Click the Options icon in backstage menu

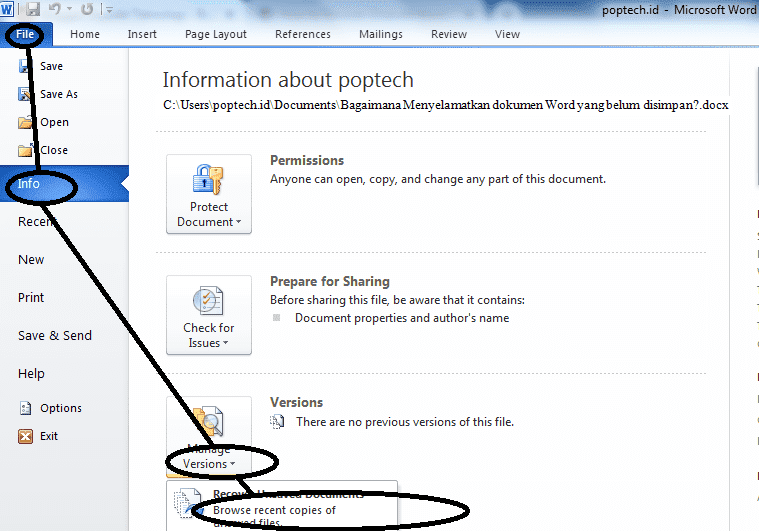point(25,408)
